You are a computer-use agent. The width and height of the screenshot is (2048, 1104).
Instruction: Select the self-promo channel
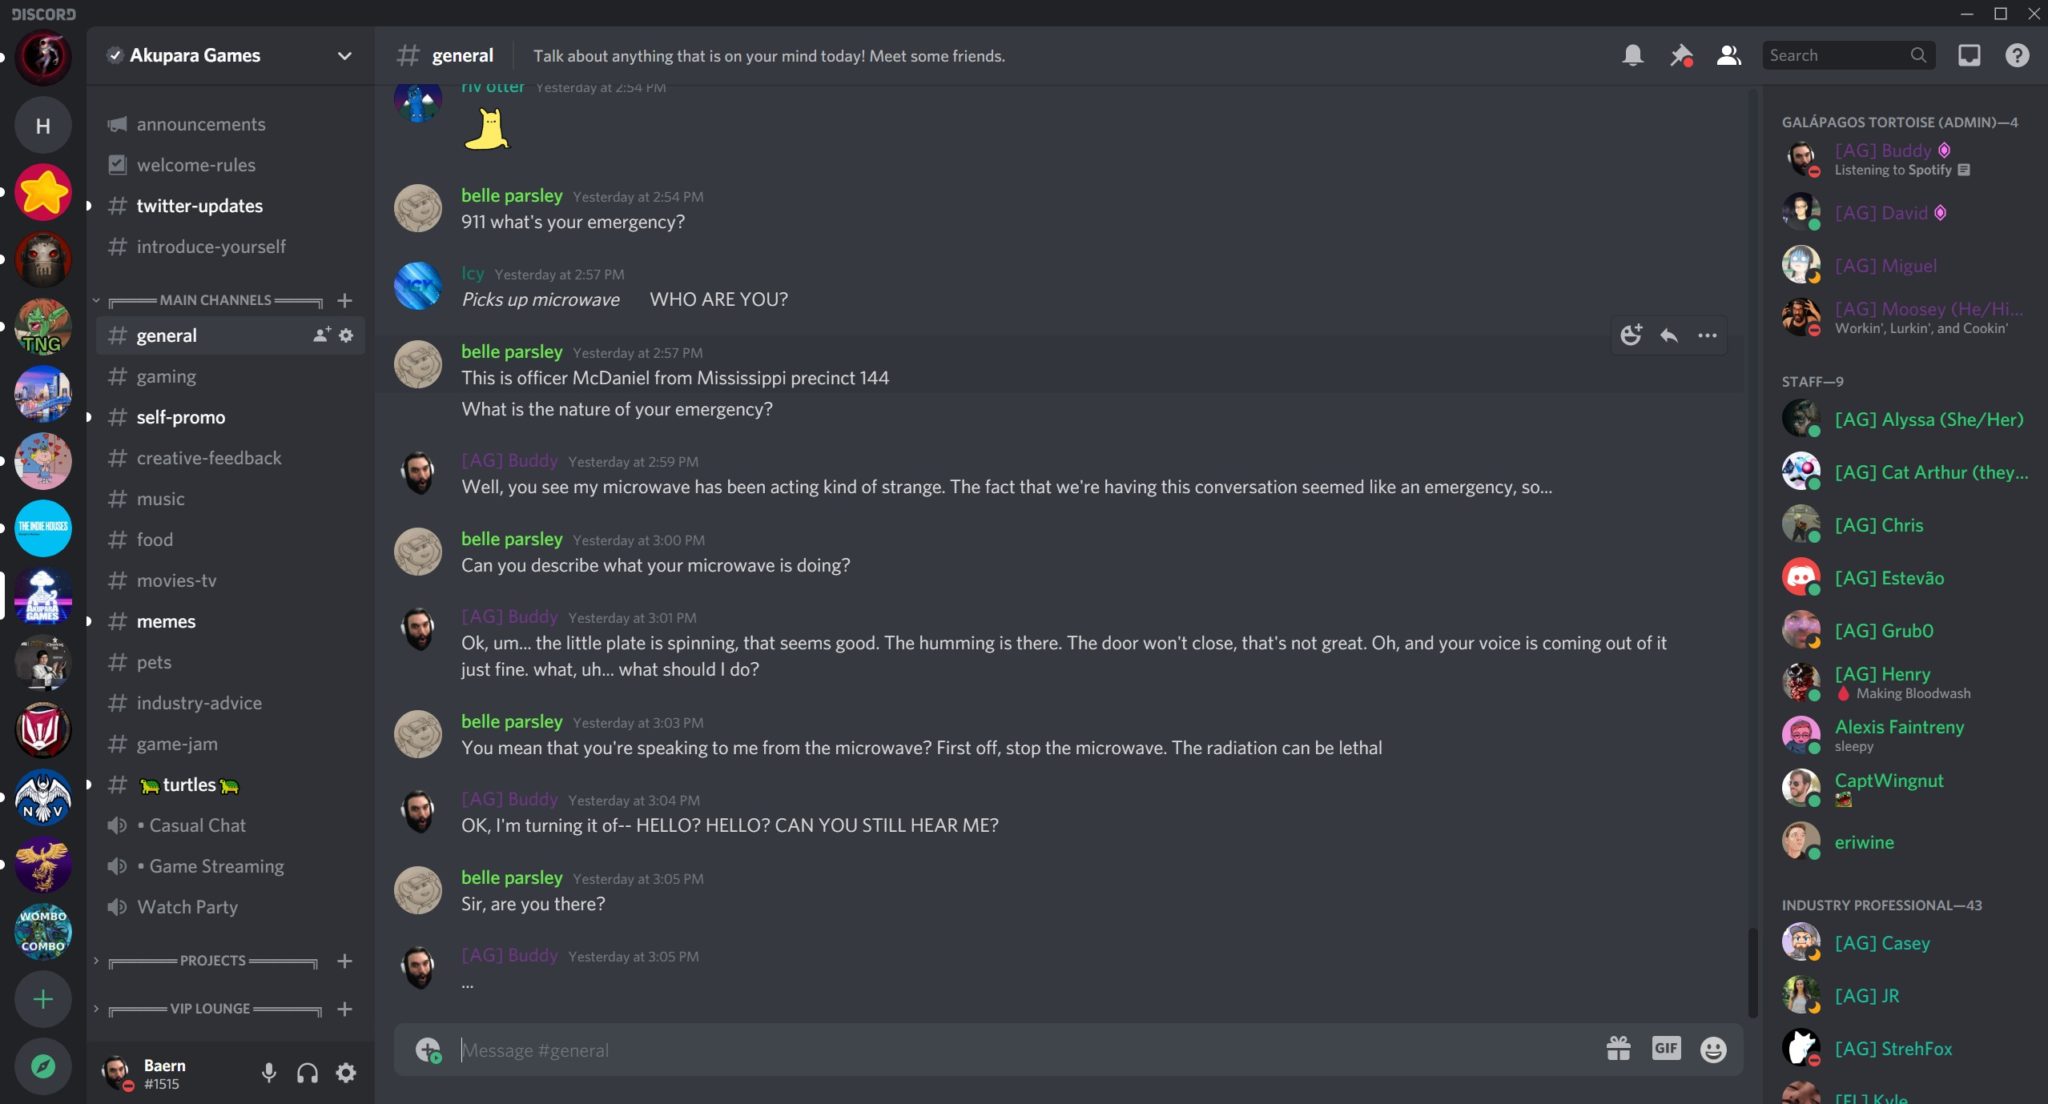click(x=179, y=416)
